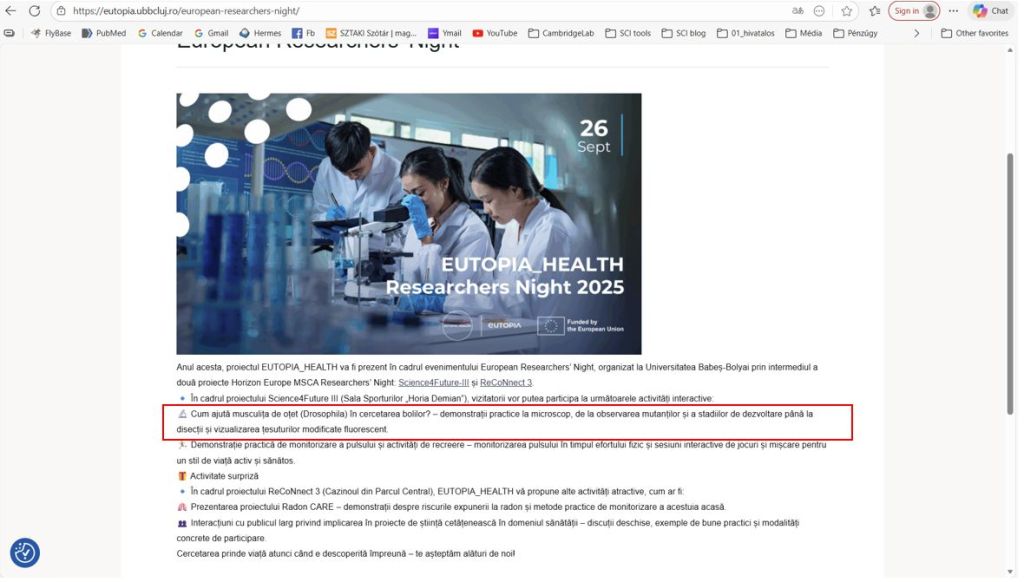Add page to favorites with star icon
Screen dimensions: 1024x582
847,11
